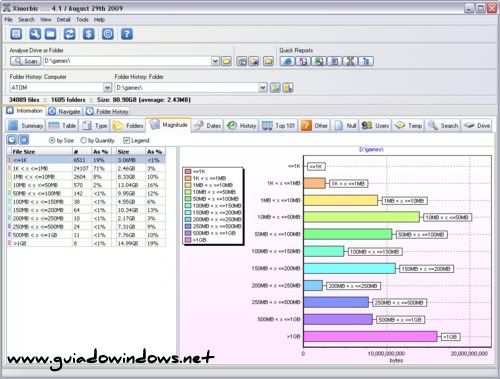Image resolution: width=500 pixels, height=379 pixels.
Task: Open the wrench settings toolbar icon
Action: point(35,34)
